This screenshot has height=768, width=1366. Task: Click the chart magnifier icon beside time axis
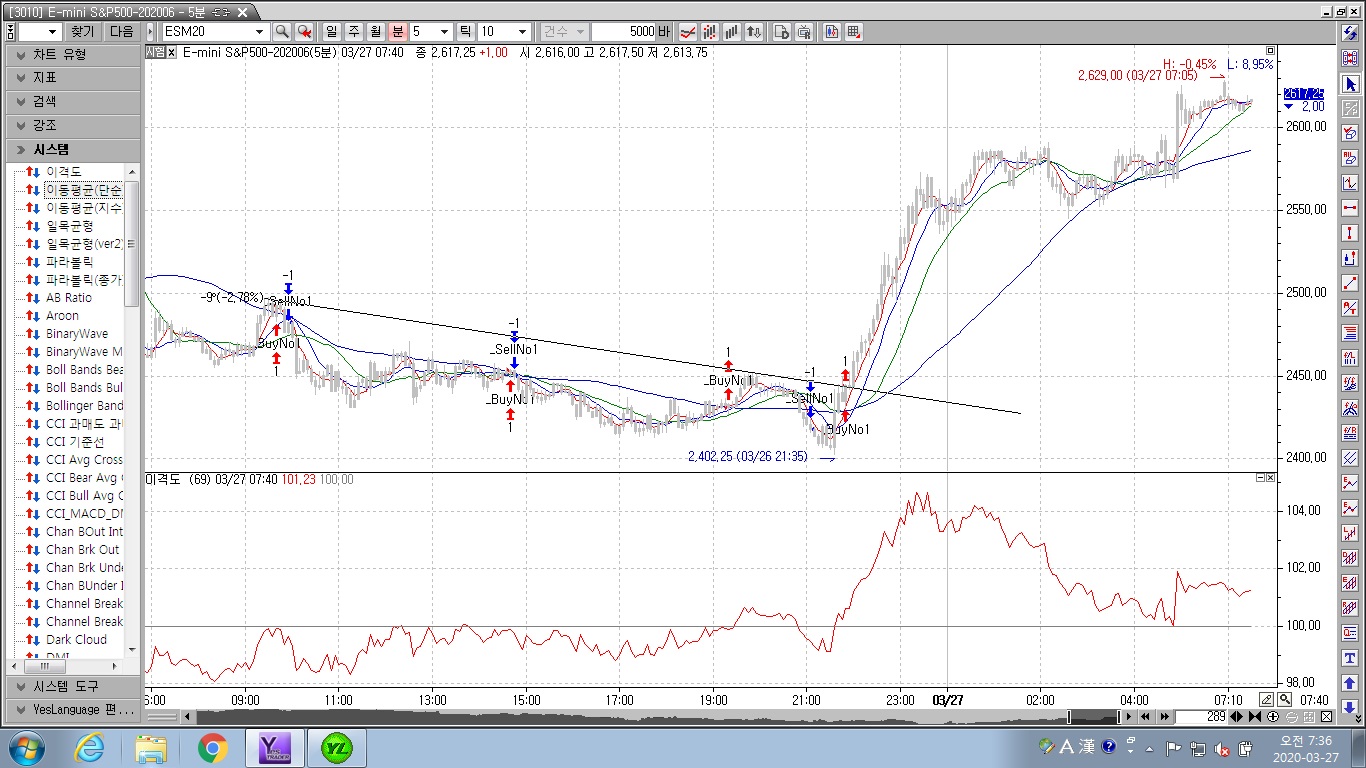pos(1285,699)
